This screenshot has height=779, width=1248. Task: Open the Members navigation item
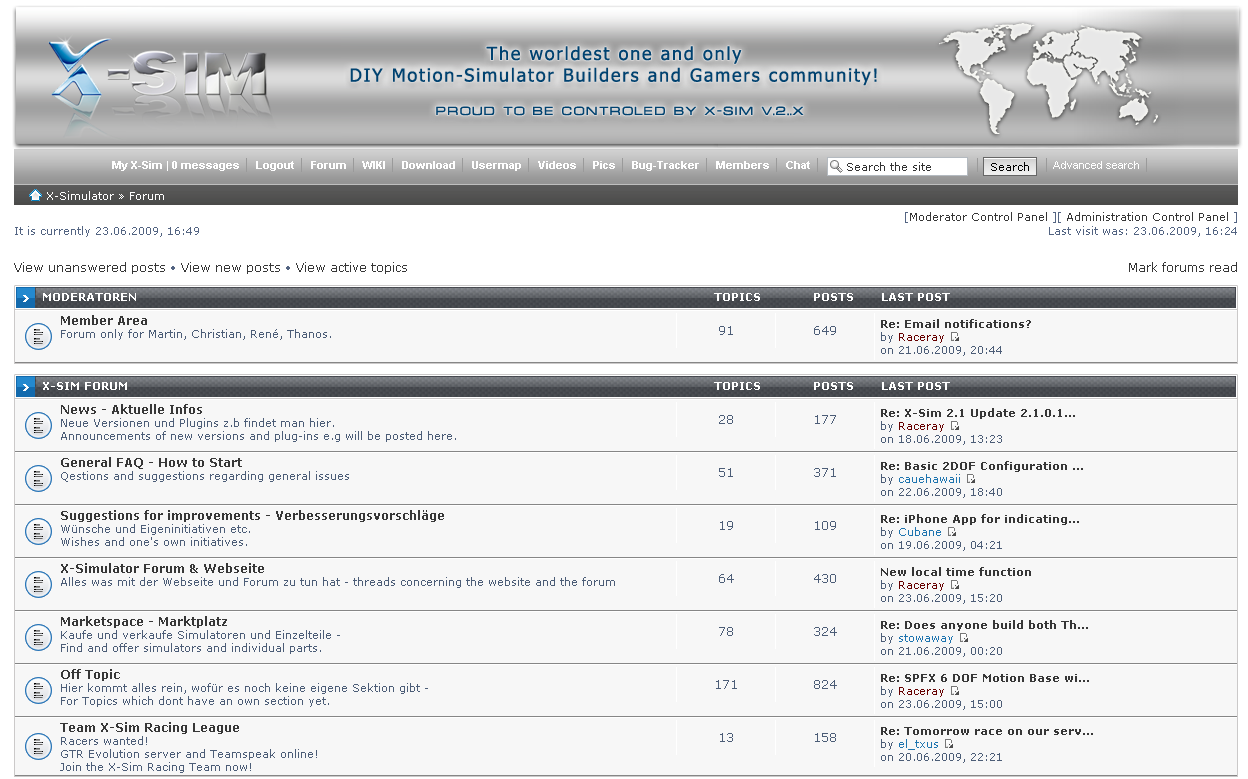click(742, 165)
